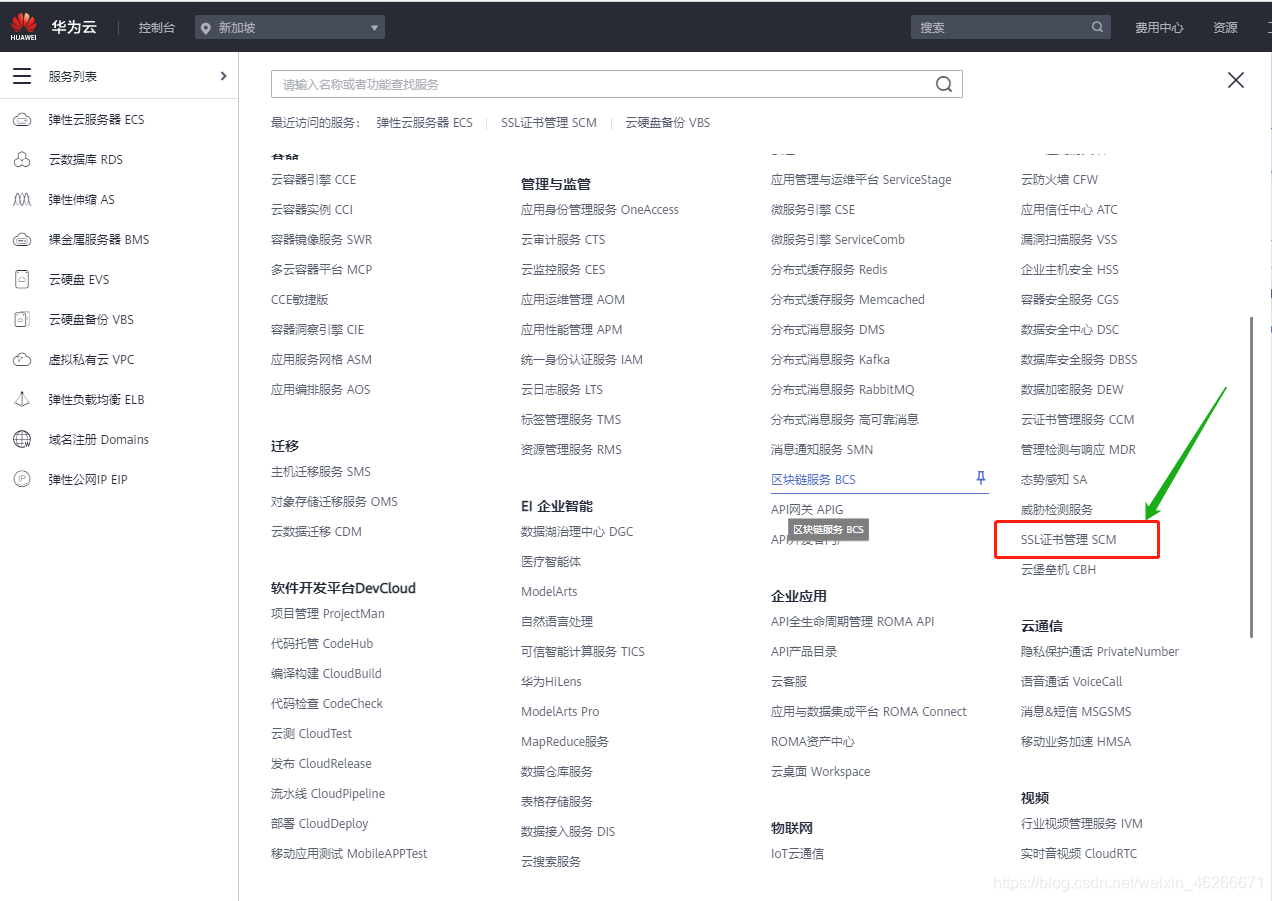Open recent service 云硬盘备份 VBS
The height and width of the screenshot is (901, 1272).
(668, 123)
